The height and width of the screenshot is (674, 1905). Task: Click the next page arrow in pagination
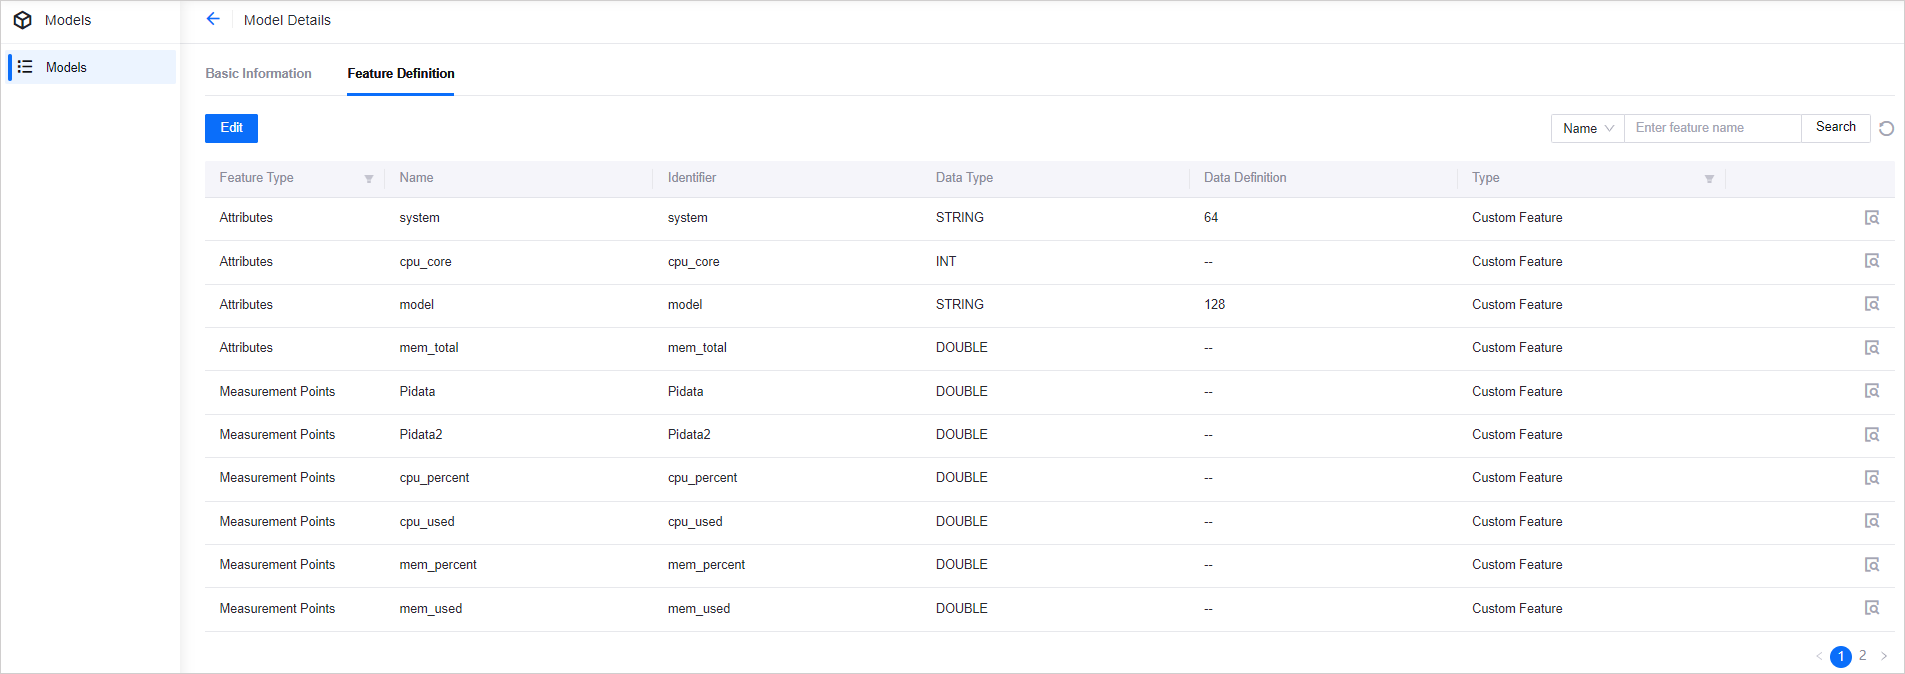click(x=1884, y=656)
